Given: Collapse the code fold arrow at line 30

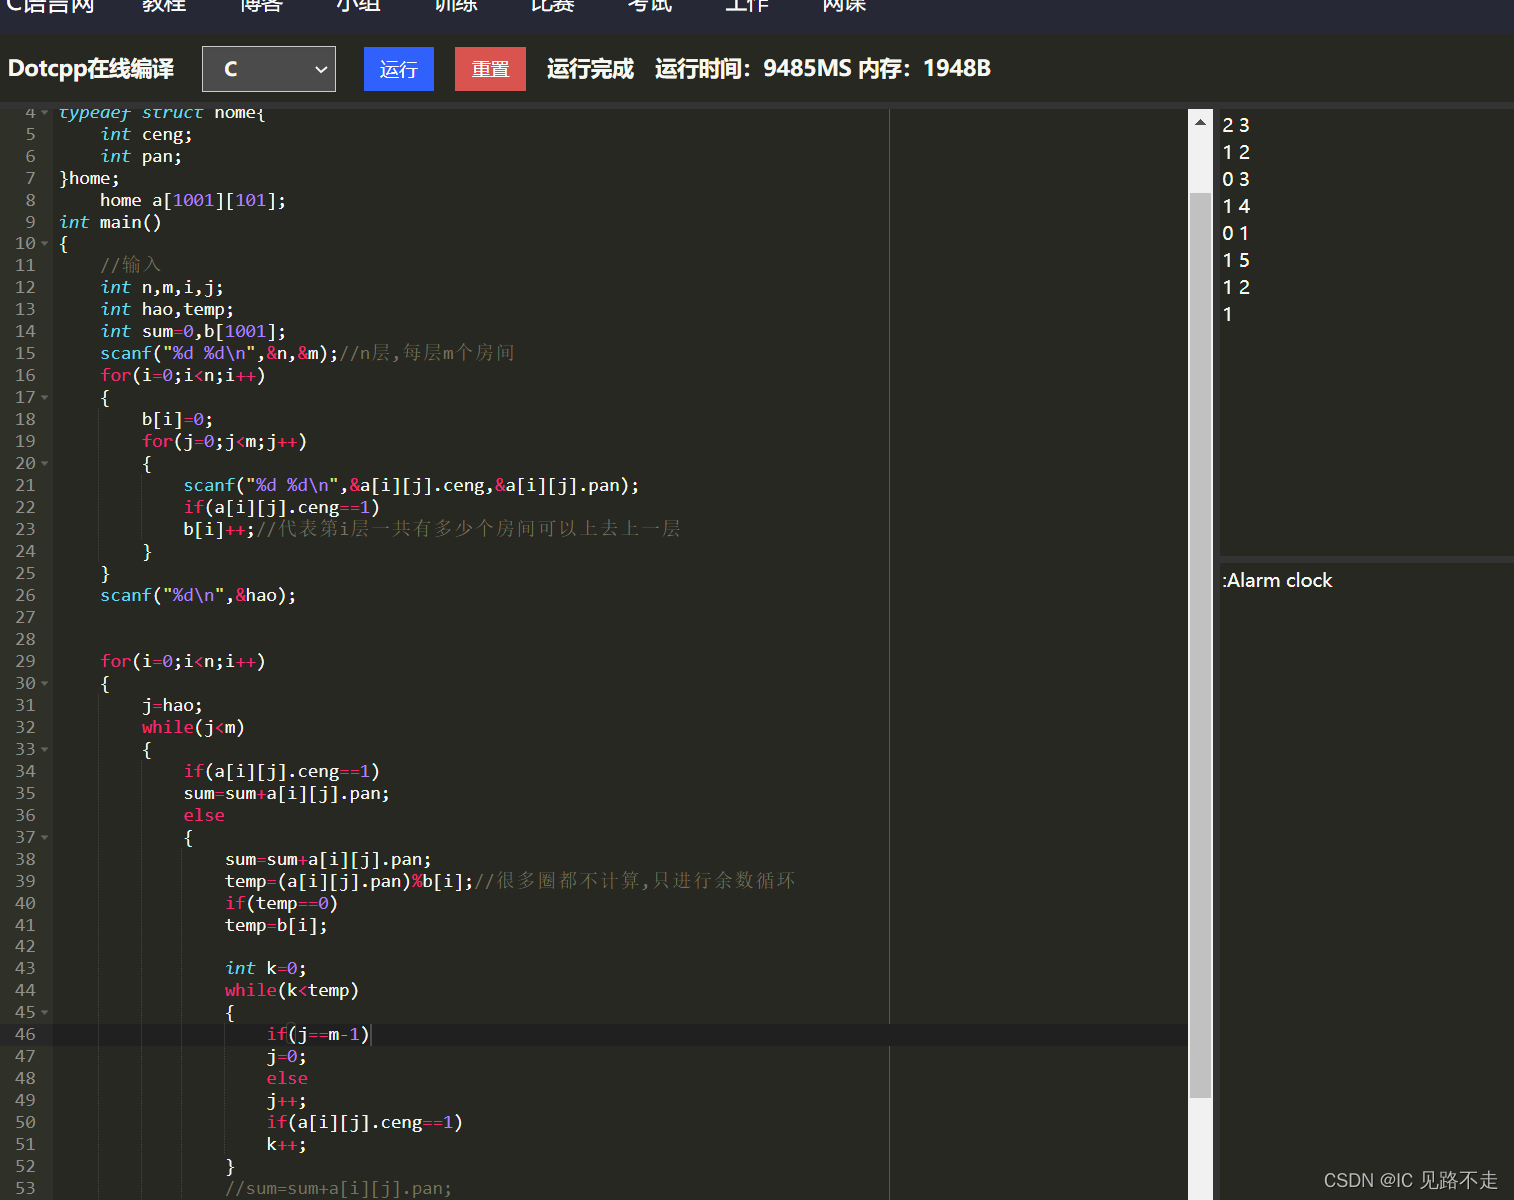Looking at the screenshot, I should pyautogui.click(x=44, y=683).
